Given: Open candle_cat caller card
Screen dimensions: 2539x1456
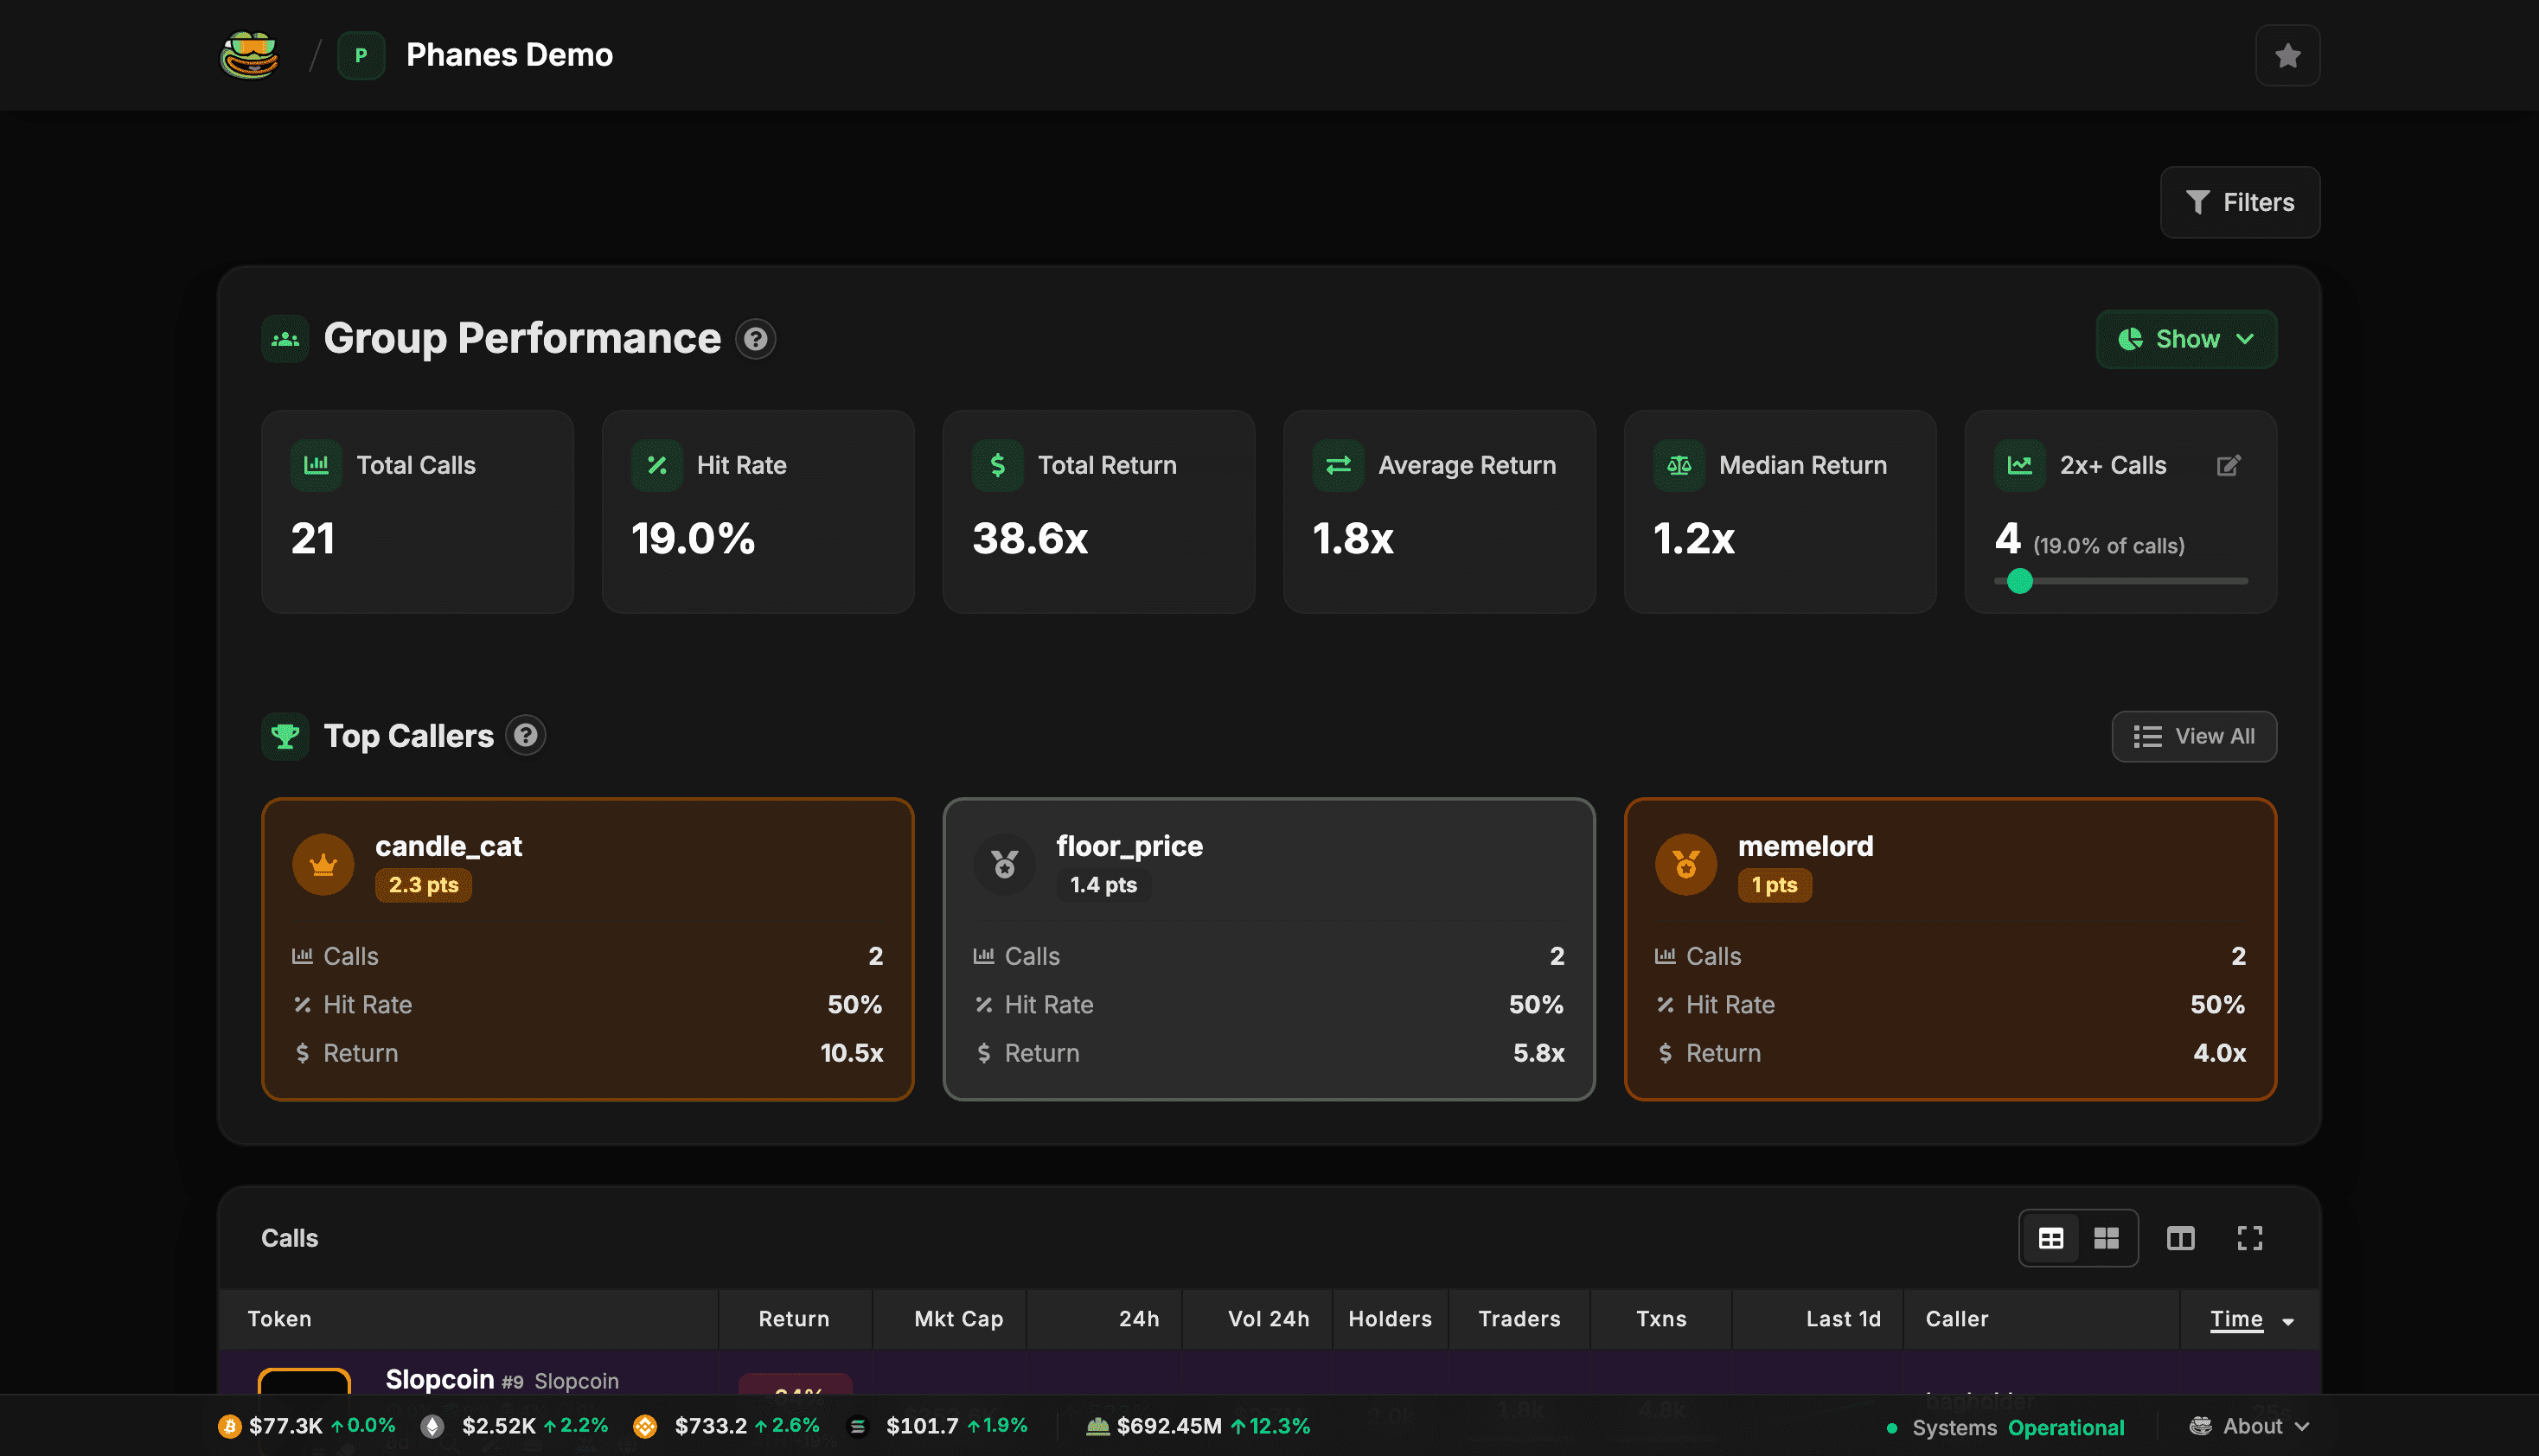Looking at the screenshot, I should point(587,949).
